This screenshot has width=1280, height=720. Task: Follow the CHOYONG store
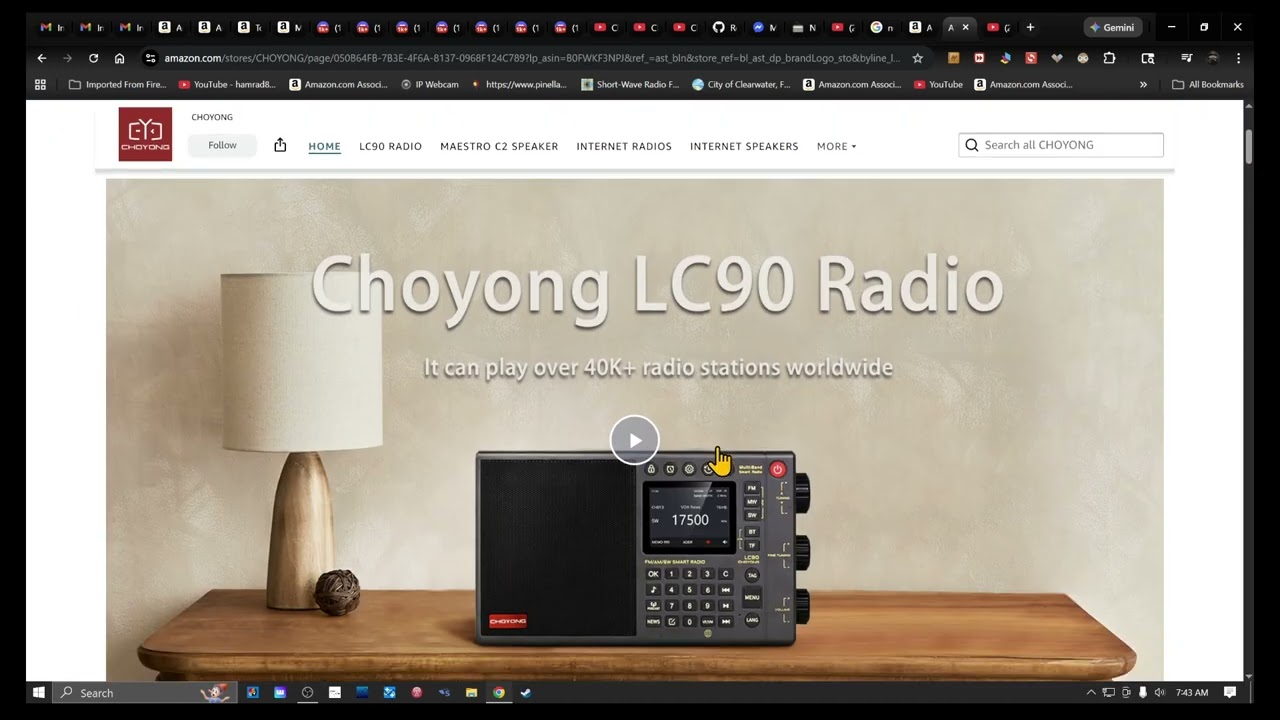point(222,145)
